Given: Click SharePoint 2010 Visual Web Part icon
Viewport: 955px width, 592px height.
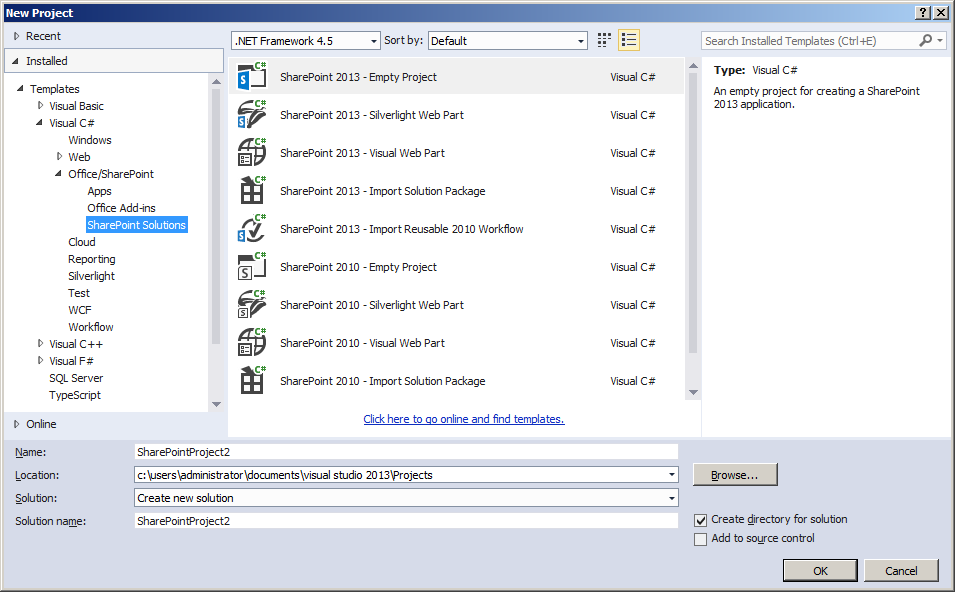Looking at the screenshot, I should click(252, 343).
